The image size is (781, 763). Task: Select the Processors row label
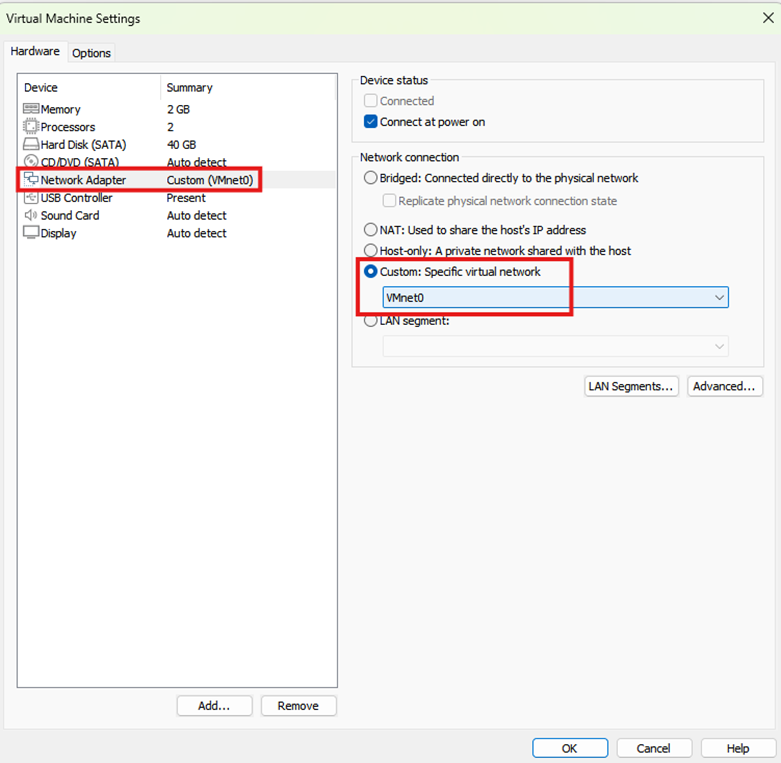pyautogui.click(x=68, y=127)
